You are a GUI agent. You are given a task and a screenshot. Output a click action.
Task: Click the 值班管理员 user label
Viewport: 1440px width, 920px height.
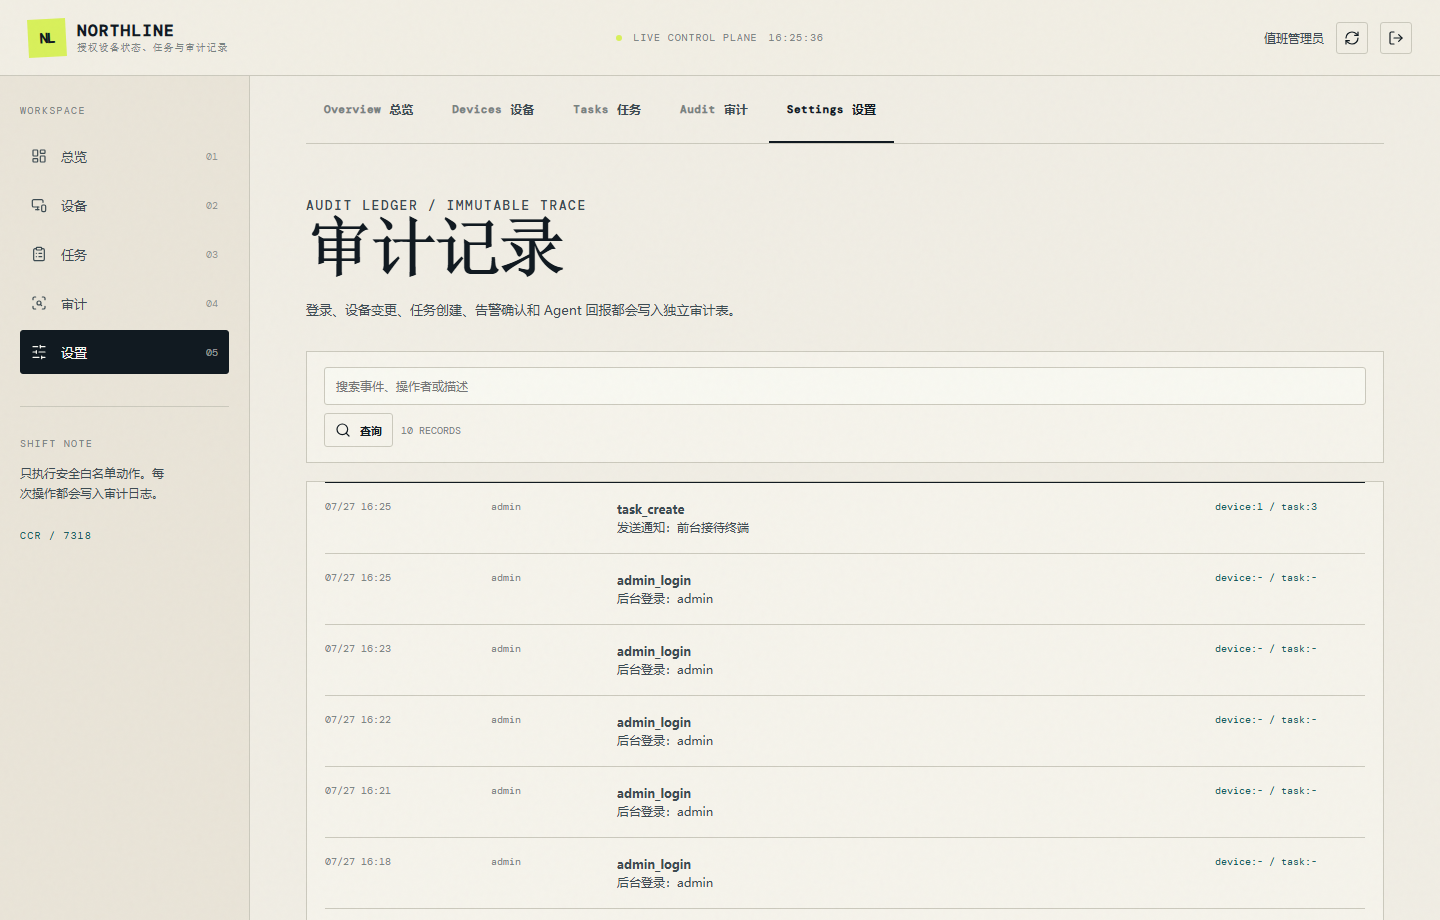tap(1293, 38)
